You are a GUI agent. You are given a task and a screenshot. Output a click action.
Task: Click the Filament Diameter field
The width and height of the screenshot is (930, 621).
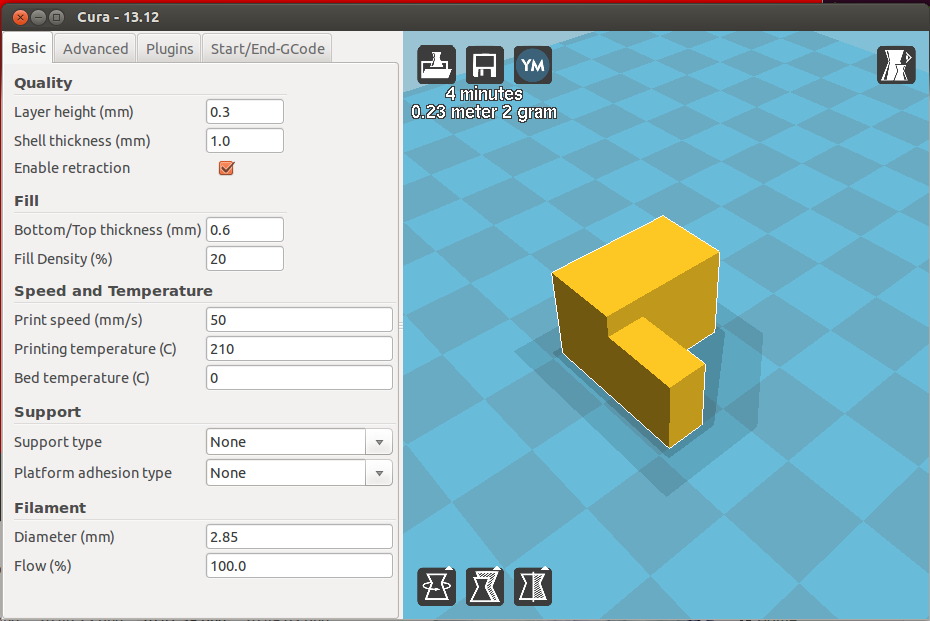298,537
